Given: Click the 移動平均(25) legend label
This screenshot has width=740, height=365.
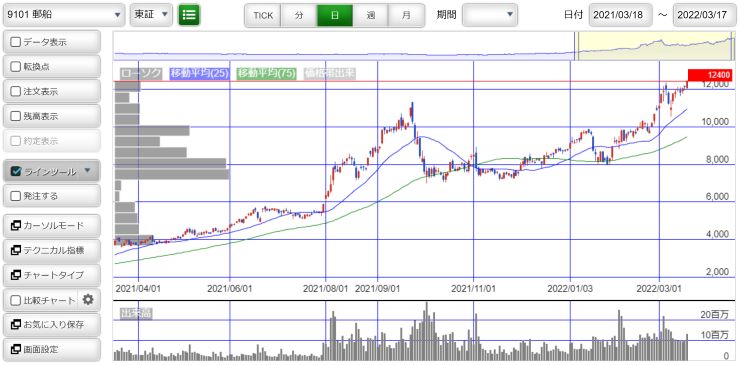Looking at the screenshot, I should point(200,73).
